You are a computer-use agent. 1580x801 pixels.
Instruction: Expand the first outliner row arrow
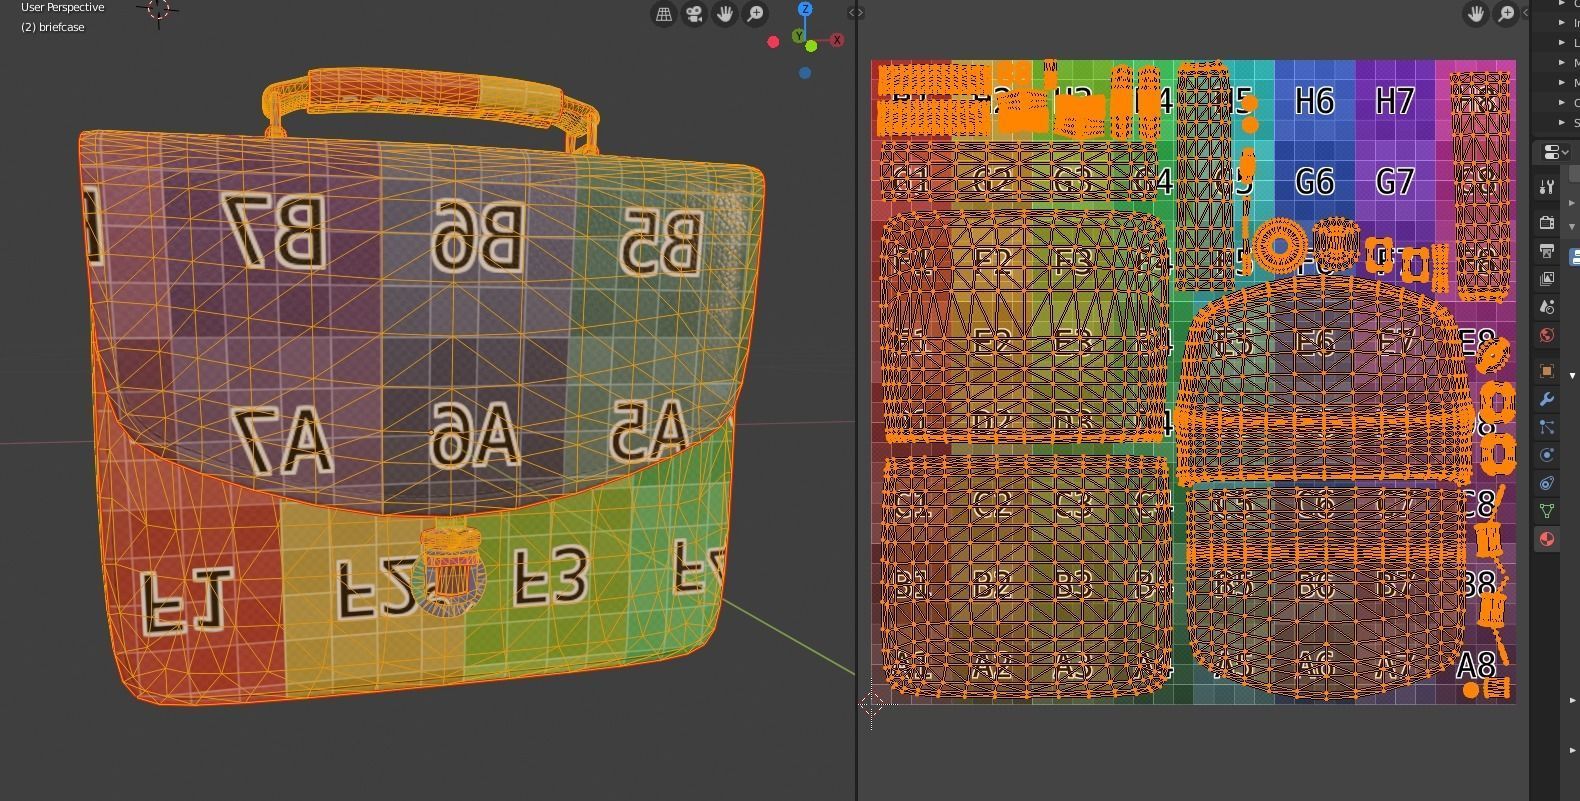[1563, 3]
